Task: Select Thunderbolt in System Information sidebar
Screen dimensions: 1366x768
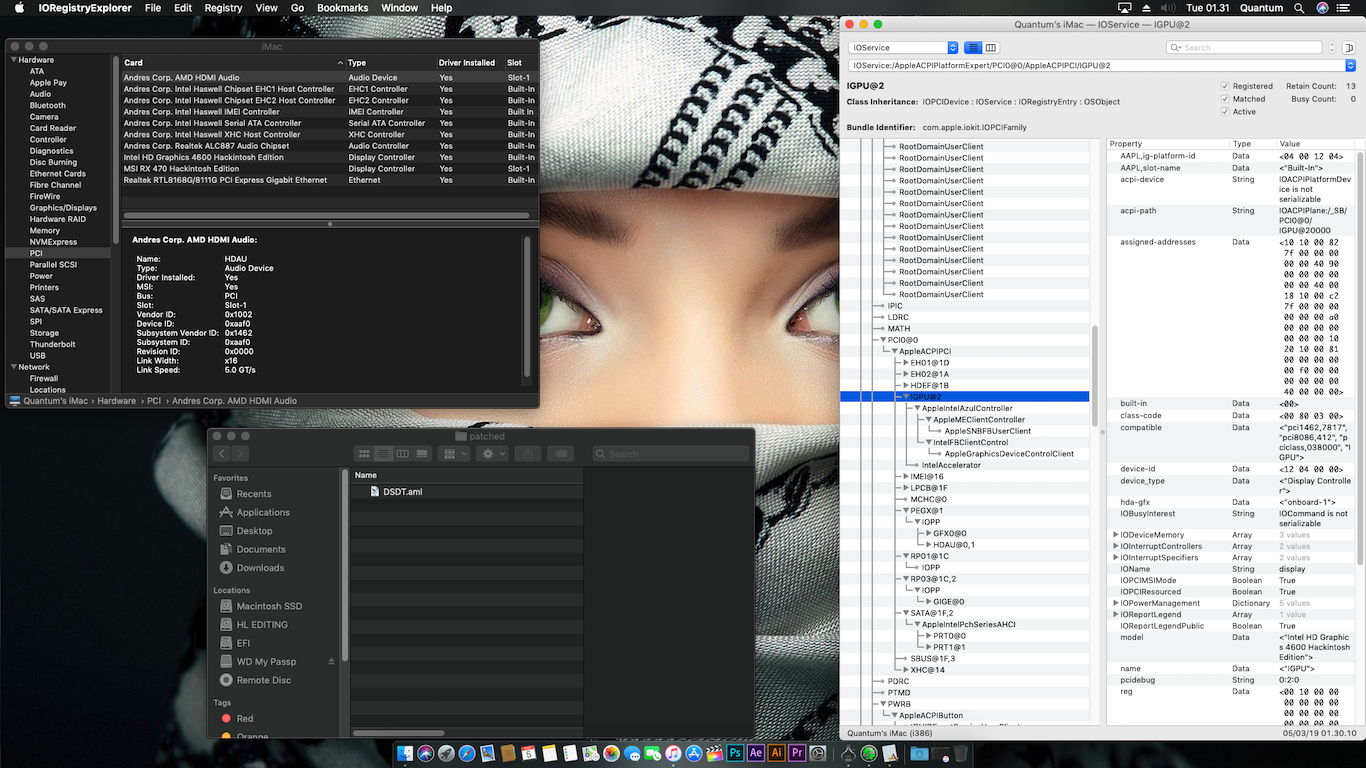Action: point(53,344)
